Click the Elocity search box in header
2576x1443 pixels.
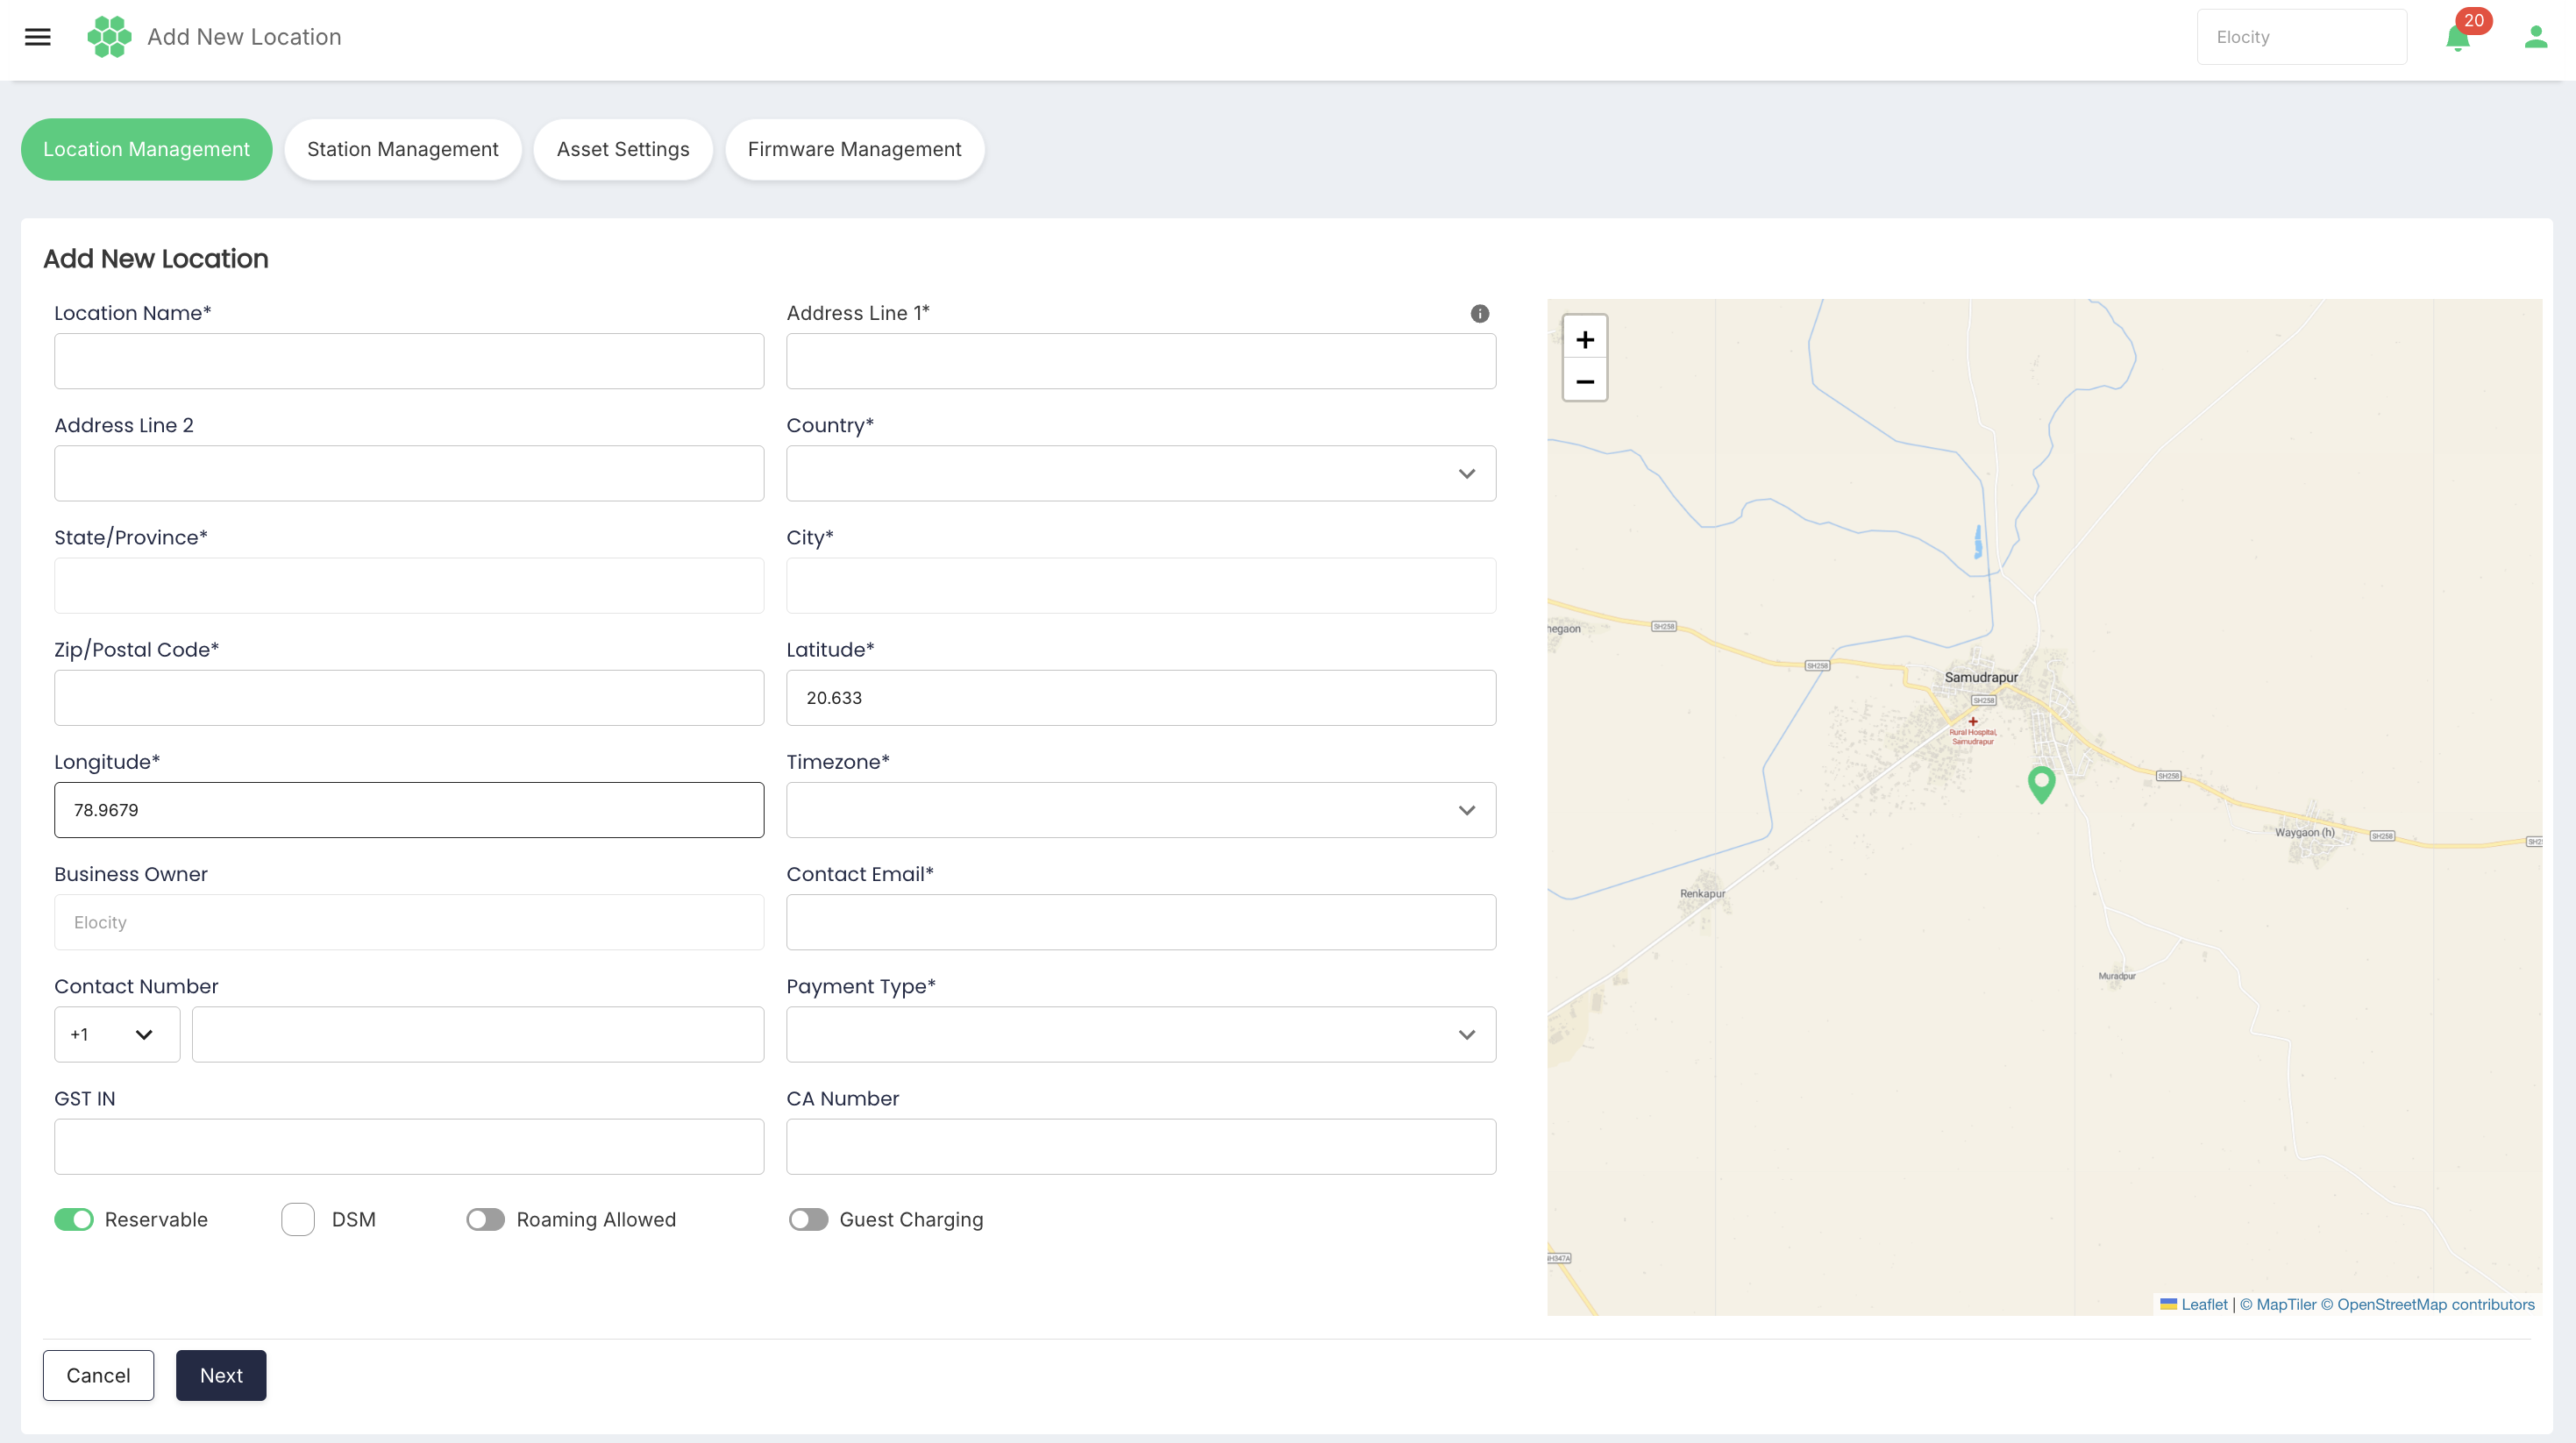(2301, 37)
